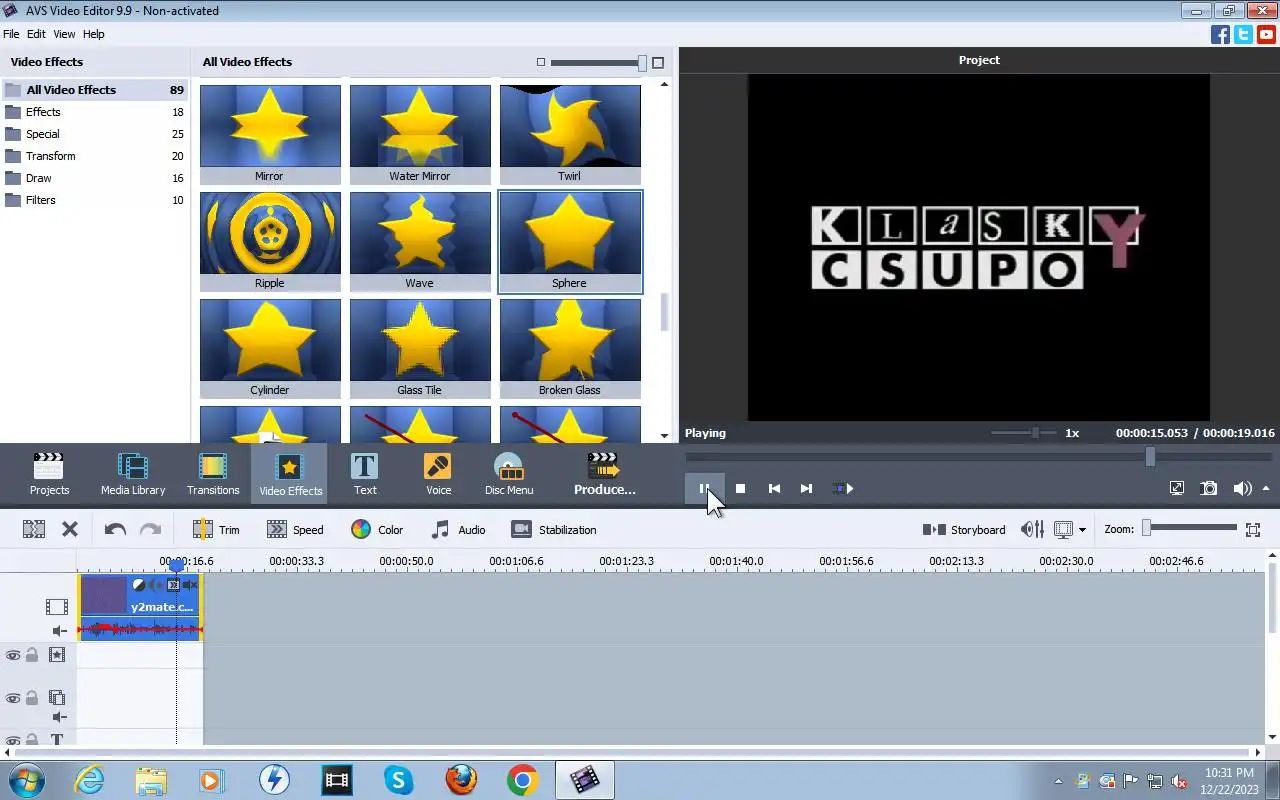
Task: Open the Audio settings
Action: [x=458, y=530]
